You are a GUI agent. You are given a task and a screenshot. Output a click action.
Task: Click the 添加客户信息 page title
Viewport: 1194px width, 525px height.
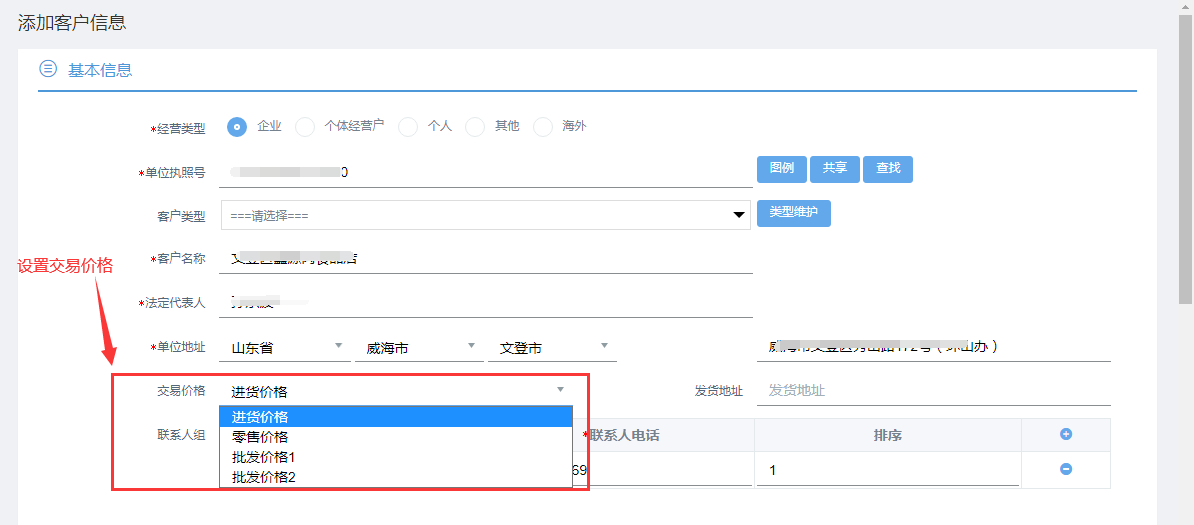(72, 22)
